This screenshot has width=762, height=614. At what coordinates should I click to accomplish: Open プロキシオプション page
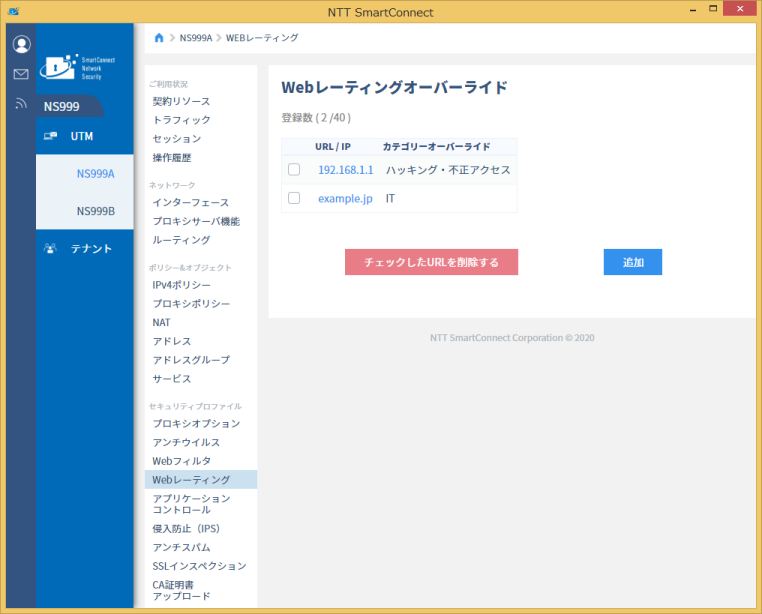pyautogui.click(x=196, y=423)
